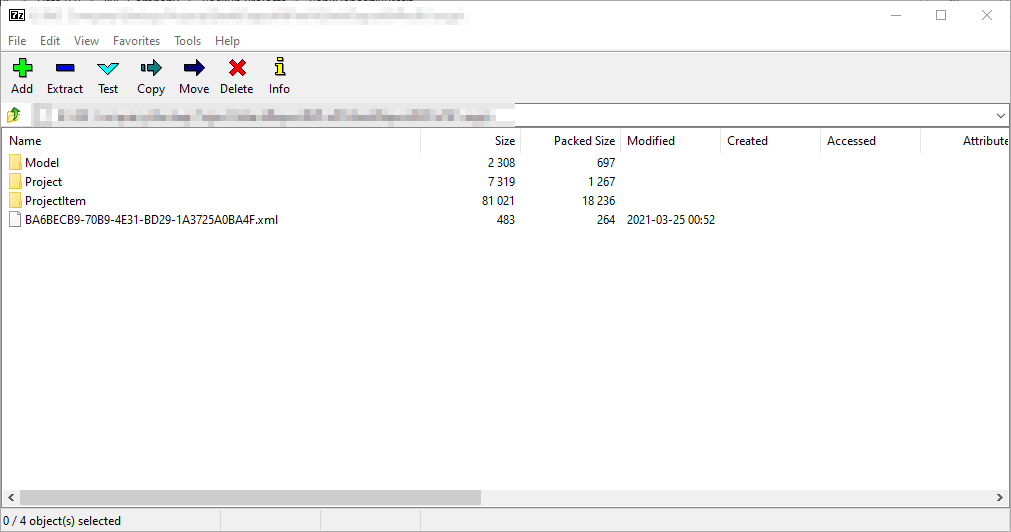Select the Model folder
Viewport: 1011px width, 532px height.
pos(42,163)
